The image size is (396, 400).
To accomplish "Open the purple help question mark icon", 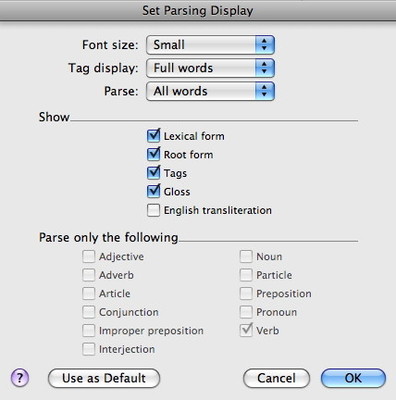I will [20, 378].
